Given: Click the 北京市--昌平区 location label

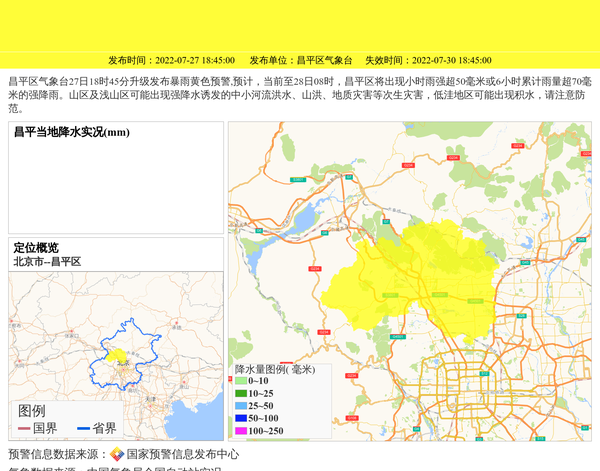Looking at the screenshot, I should (47, 262).
